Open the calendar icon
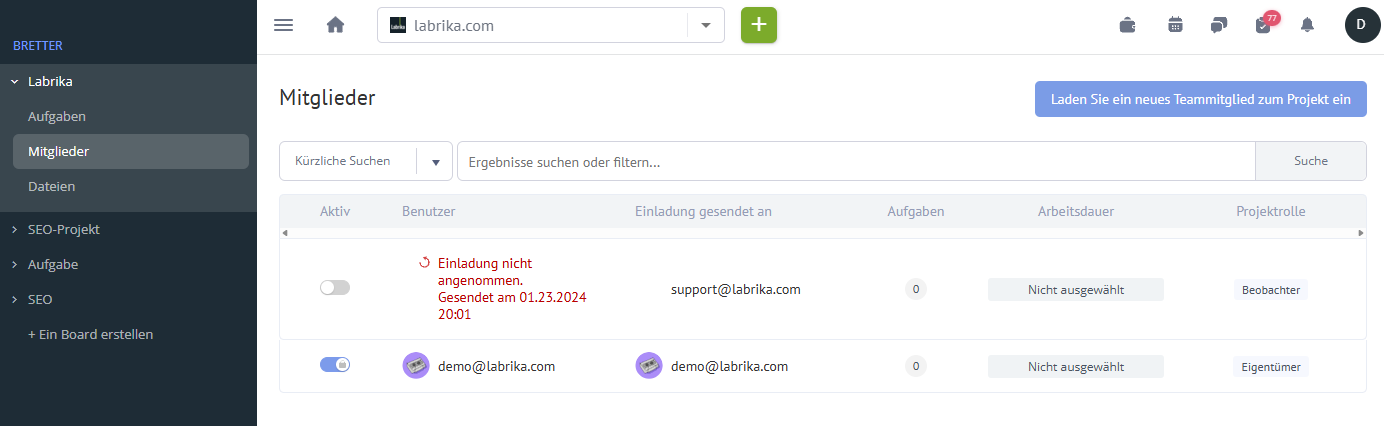This screenshot has width=1384, height=426. point(1175,25)
